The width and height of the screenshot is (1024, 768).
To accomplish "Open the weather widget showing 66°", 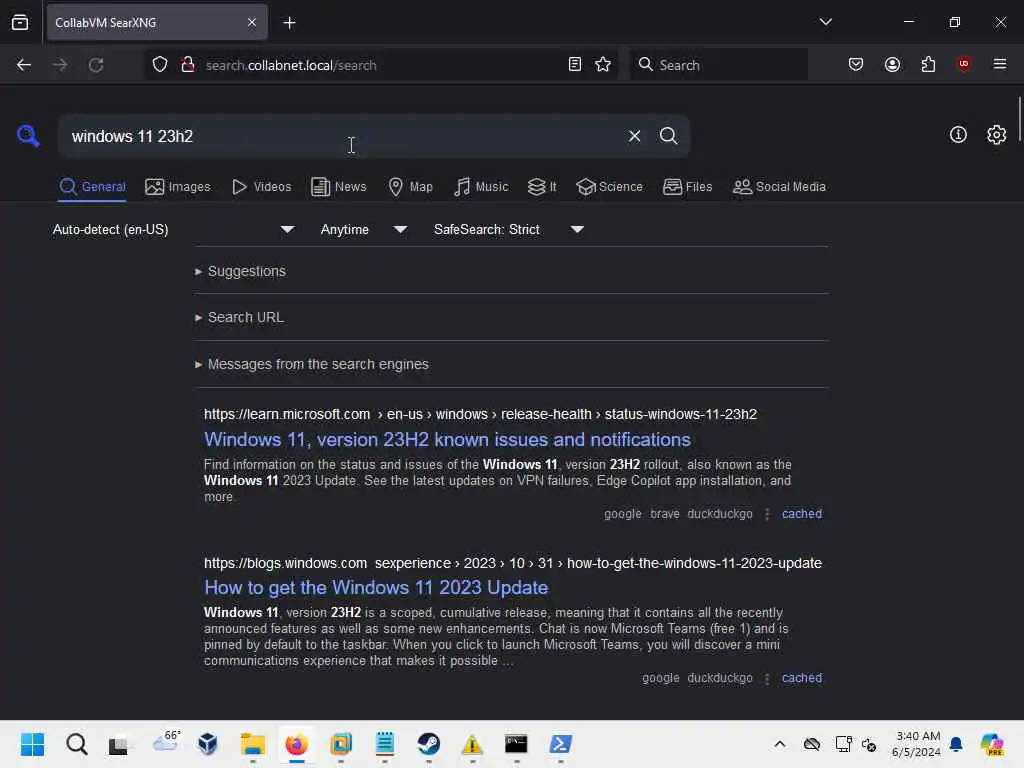I will point(166,742).
